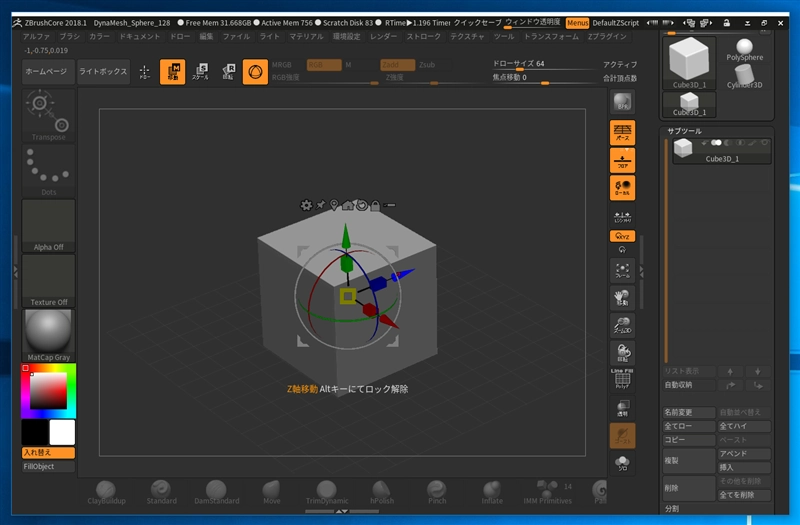Toggle PolyF Line Fill display
800x525 pixels.
622,379
